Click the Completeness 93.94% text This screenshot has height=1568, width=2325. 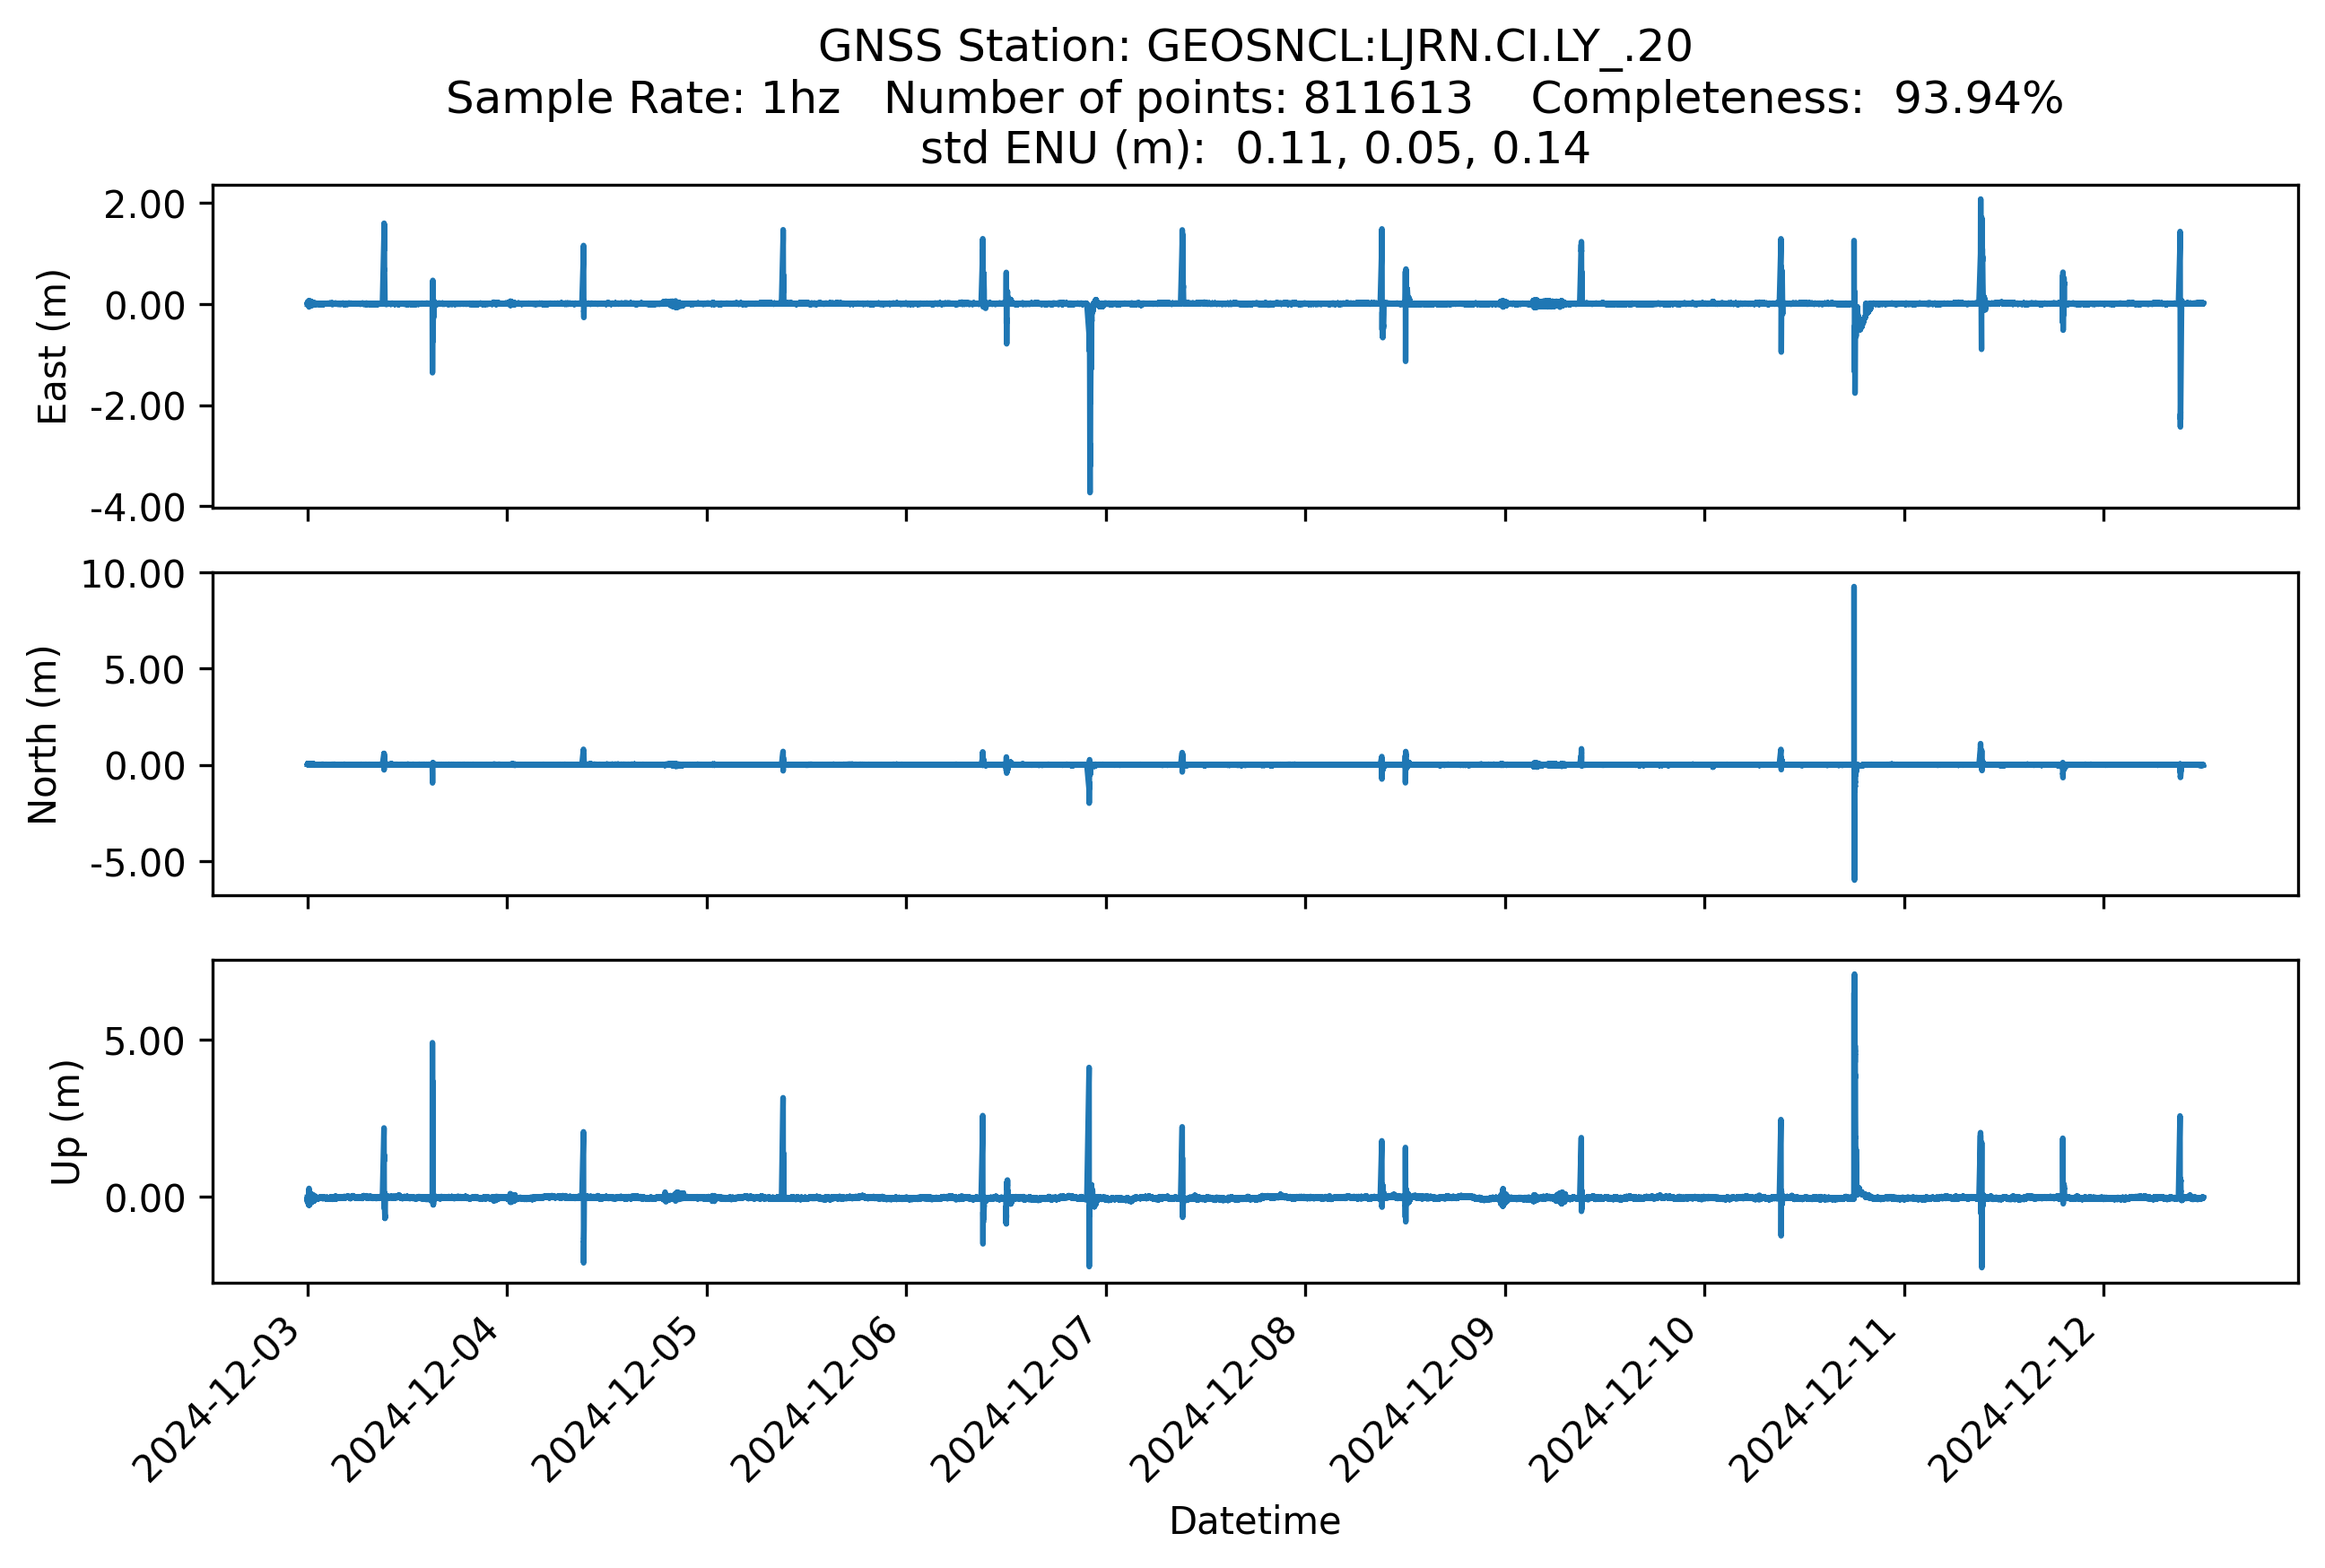click(1796, 98)
